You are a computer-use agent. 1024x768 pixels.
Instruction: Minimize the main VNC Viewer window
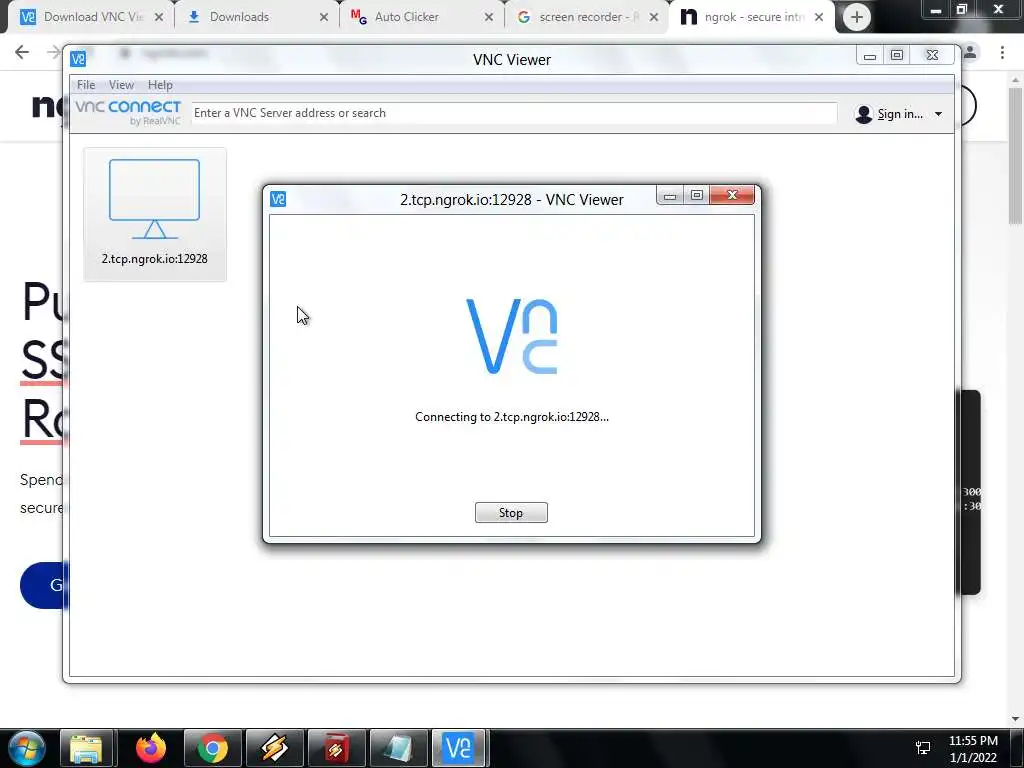click(870, 56)
